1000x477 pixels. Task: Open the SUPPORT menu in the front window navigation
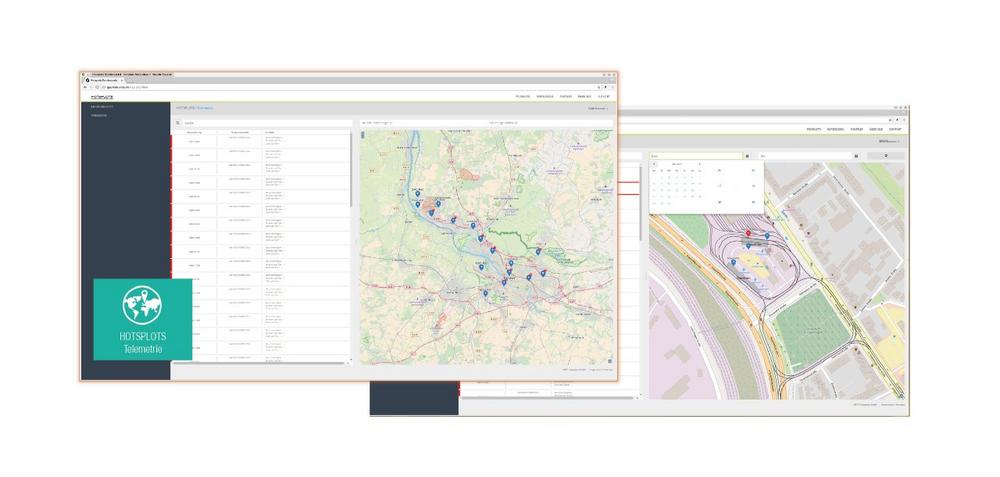pyautogui.click(x=605, y=97)
